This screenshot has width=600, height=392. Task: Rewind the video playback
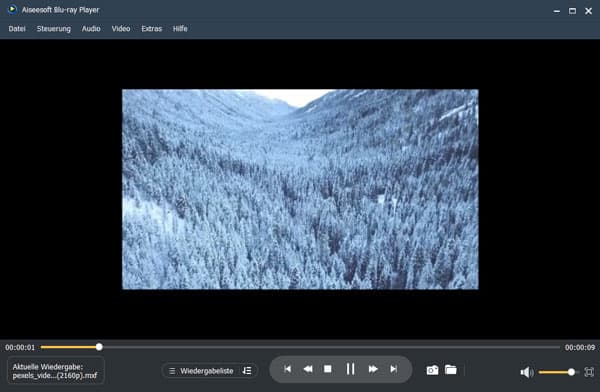308,369
